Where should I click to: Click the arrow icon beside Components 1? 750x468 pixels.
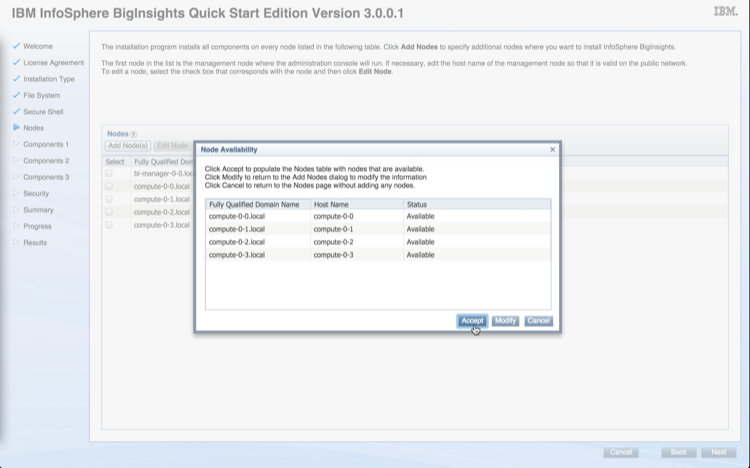(16, 144)
